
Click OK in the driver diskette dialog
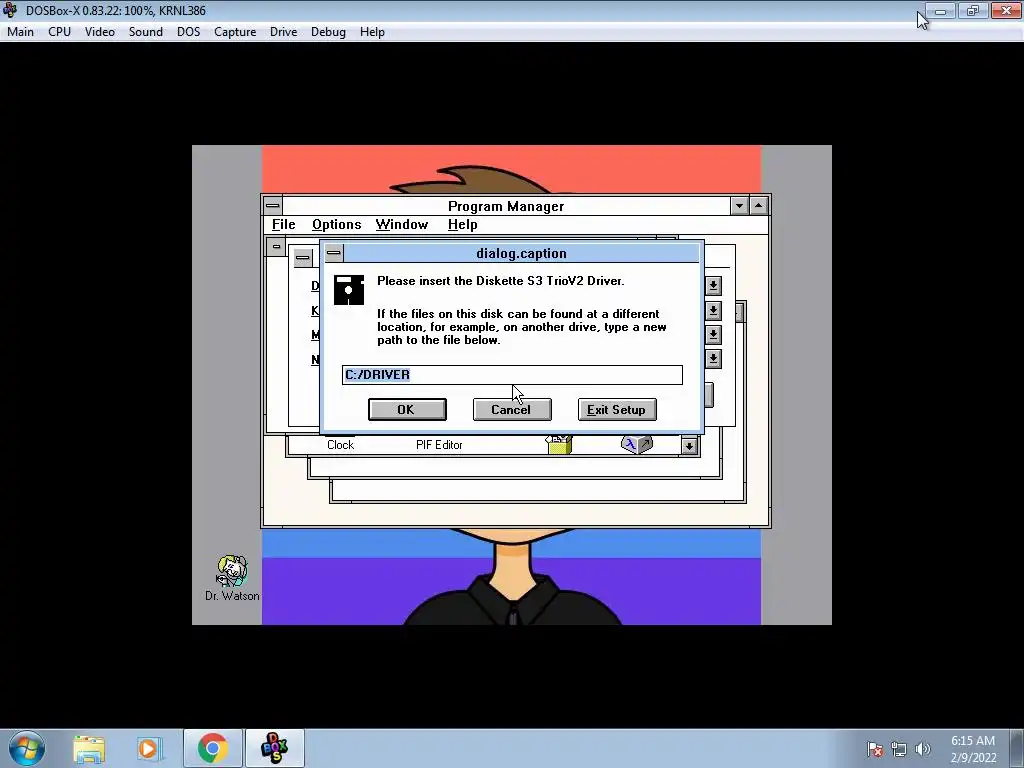tap(407, 409)
